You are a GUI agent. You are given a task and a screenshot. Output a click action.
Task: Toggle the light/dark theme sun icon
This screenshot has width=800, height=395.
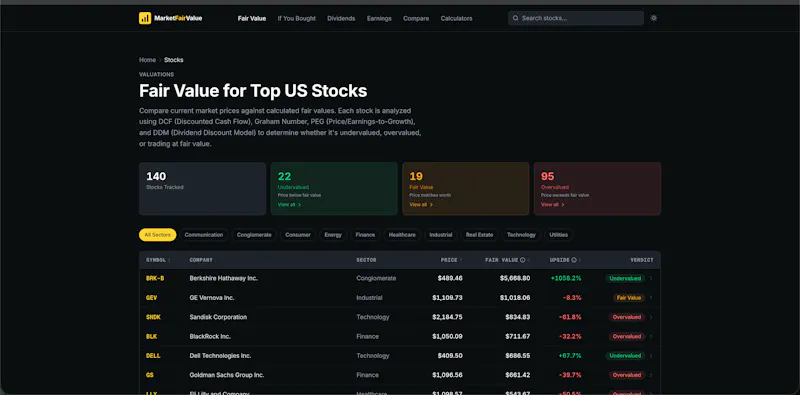pos(654,18)
